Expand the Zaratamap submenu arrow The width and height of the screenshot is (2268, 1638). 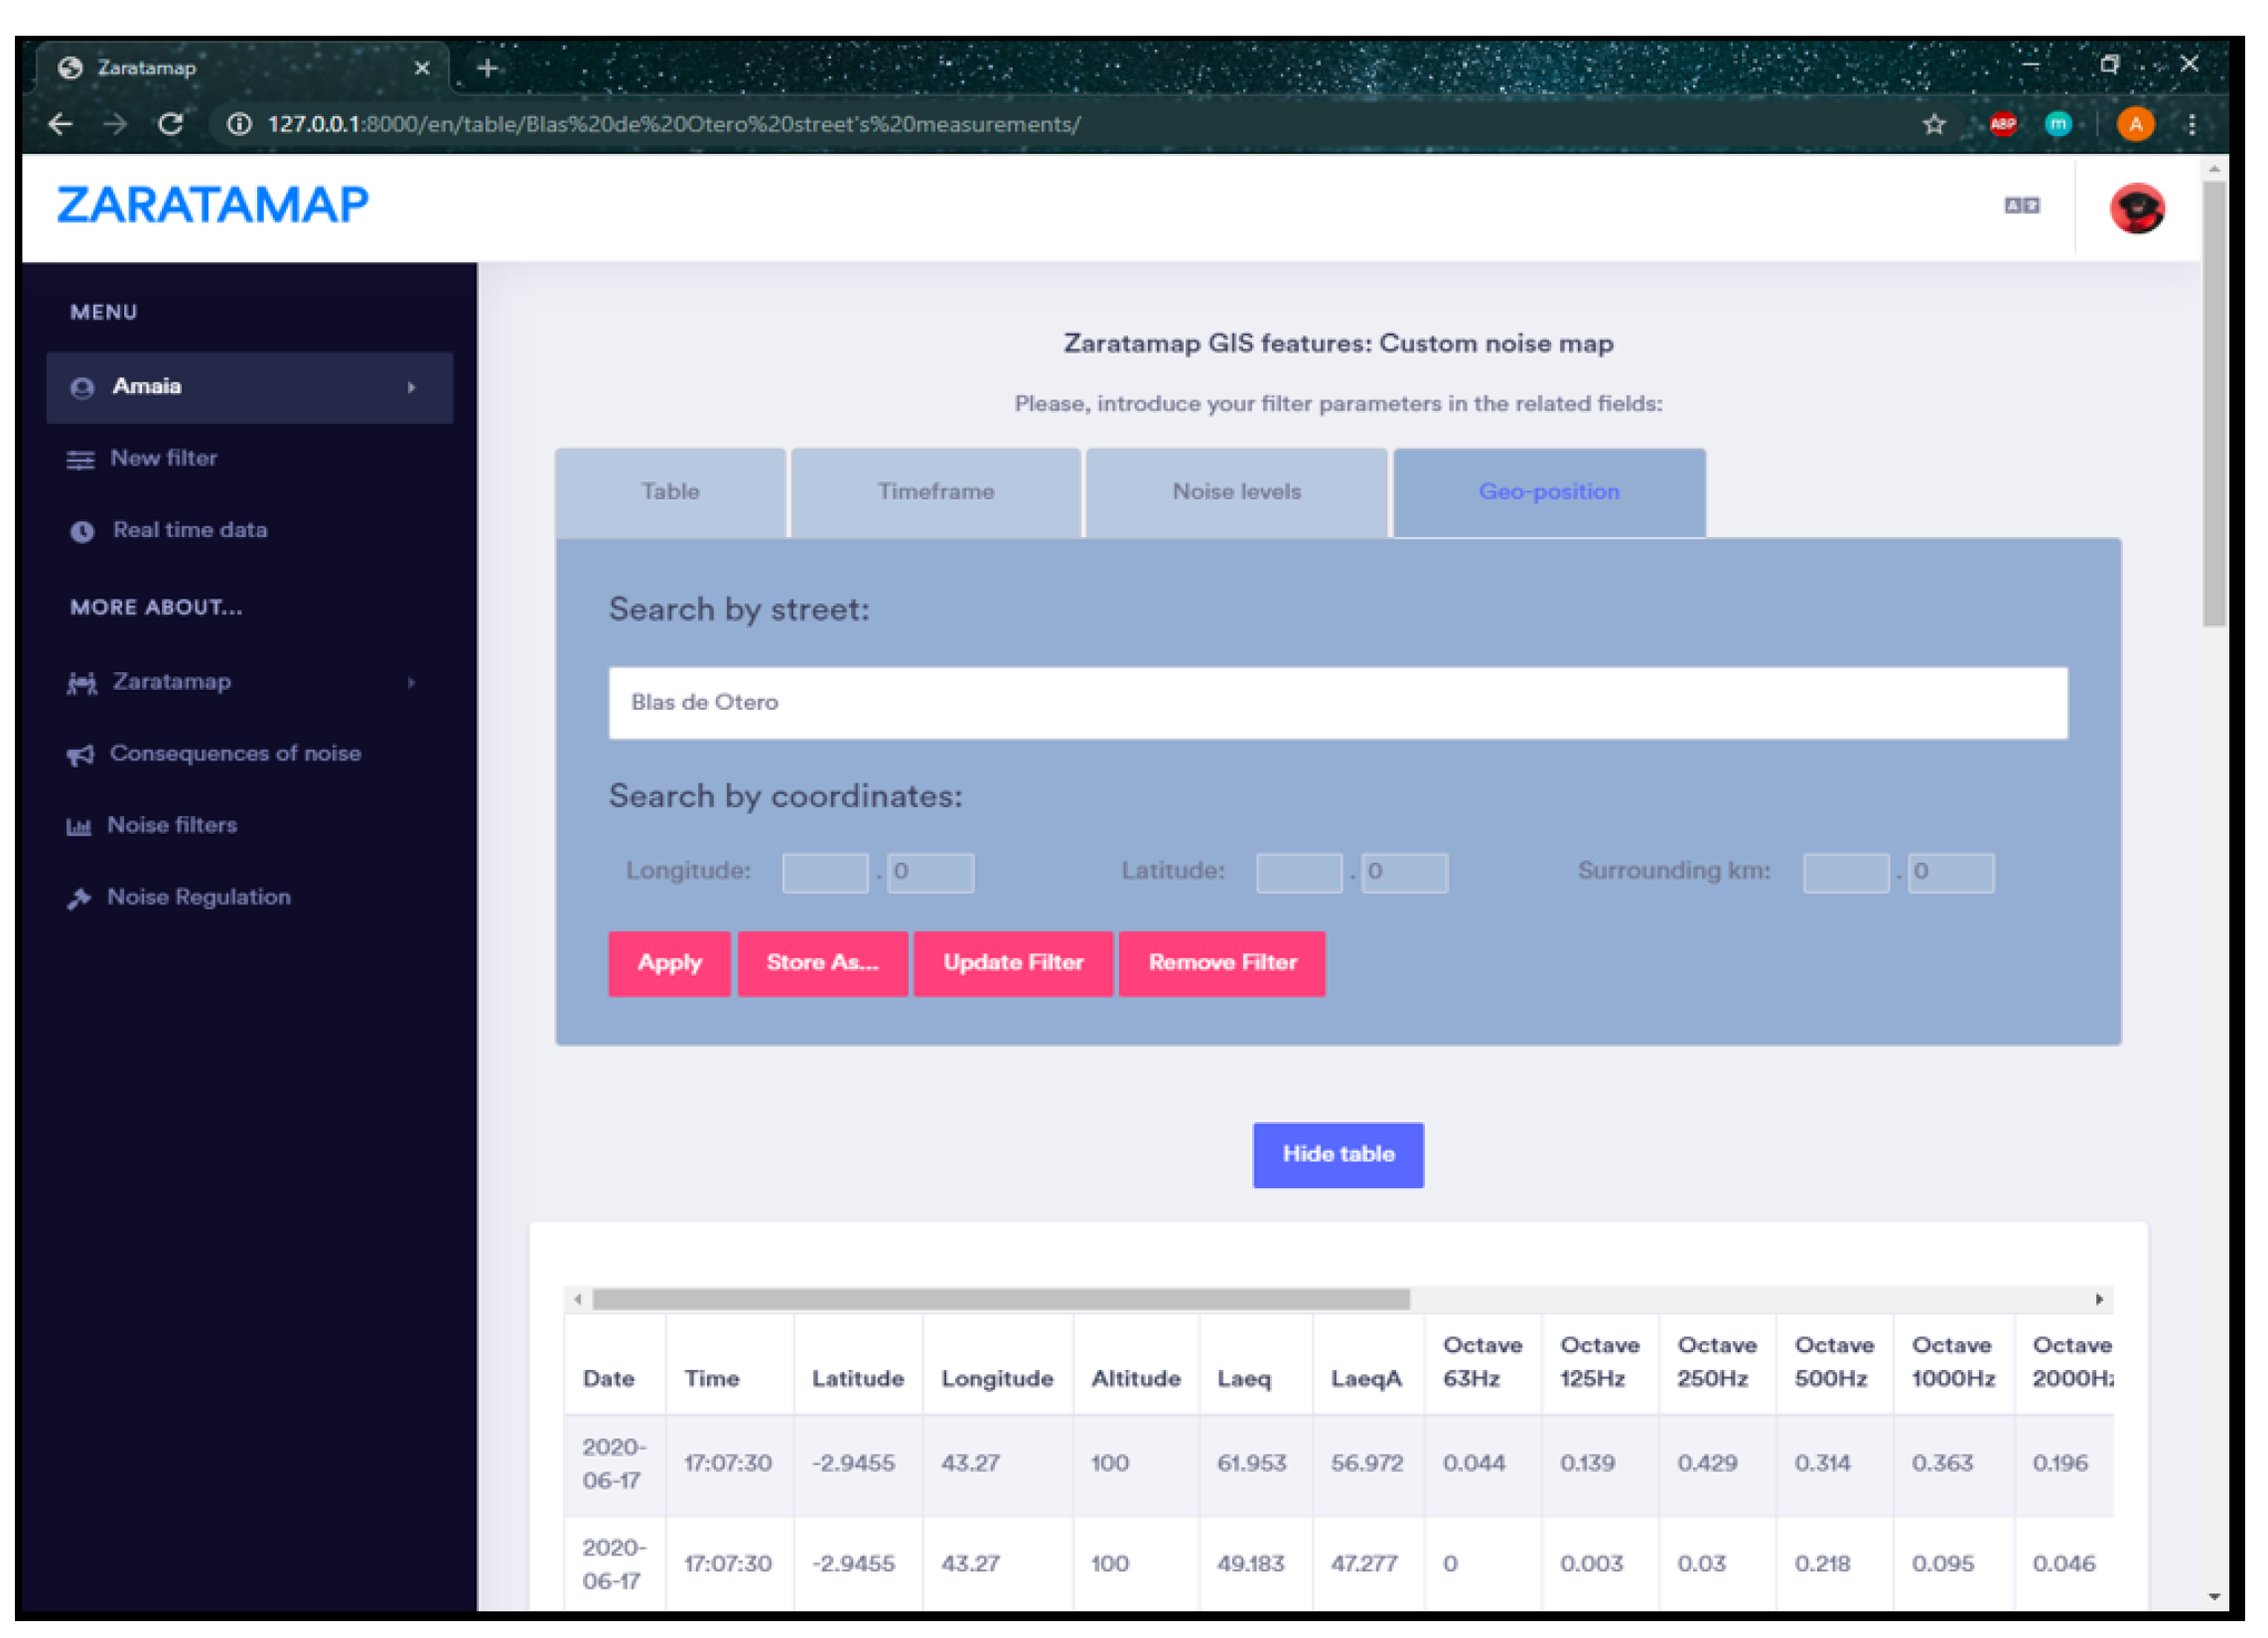tap(411, 684)
